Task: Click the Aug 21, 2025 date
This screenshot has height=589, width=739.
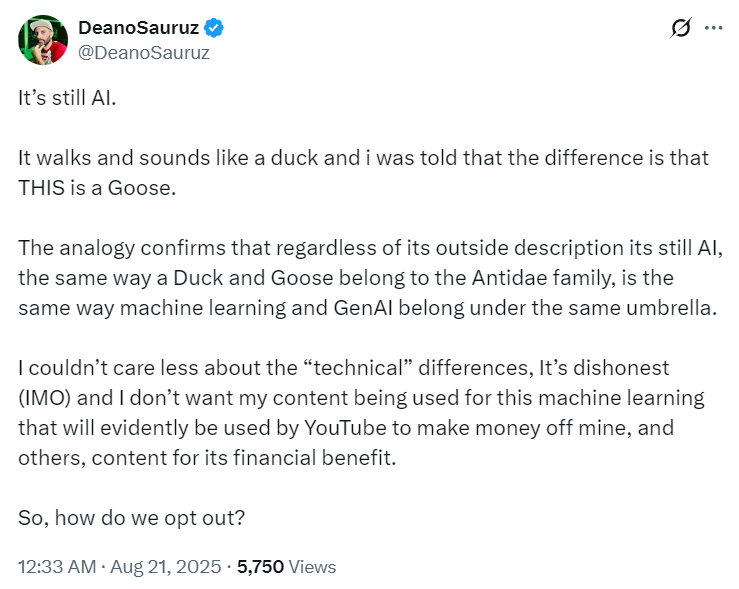Action: (165, 566)
